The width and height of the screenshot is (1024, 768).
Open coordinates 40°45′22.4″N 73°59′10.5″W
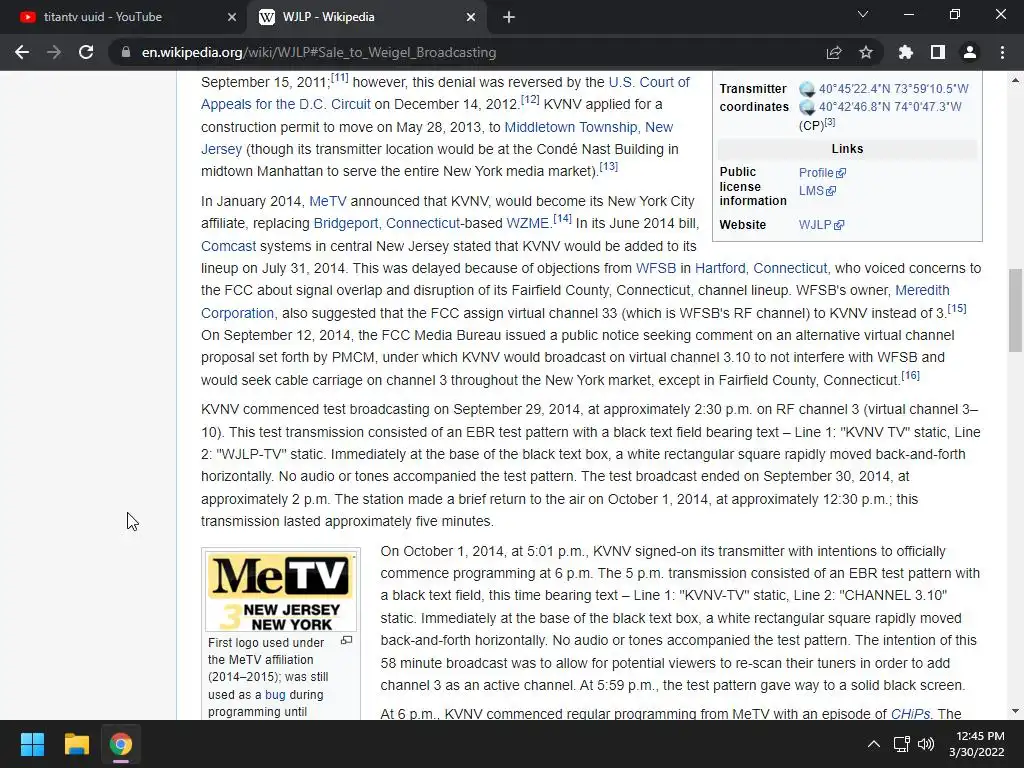point(893,89)
